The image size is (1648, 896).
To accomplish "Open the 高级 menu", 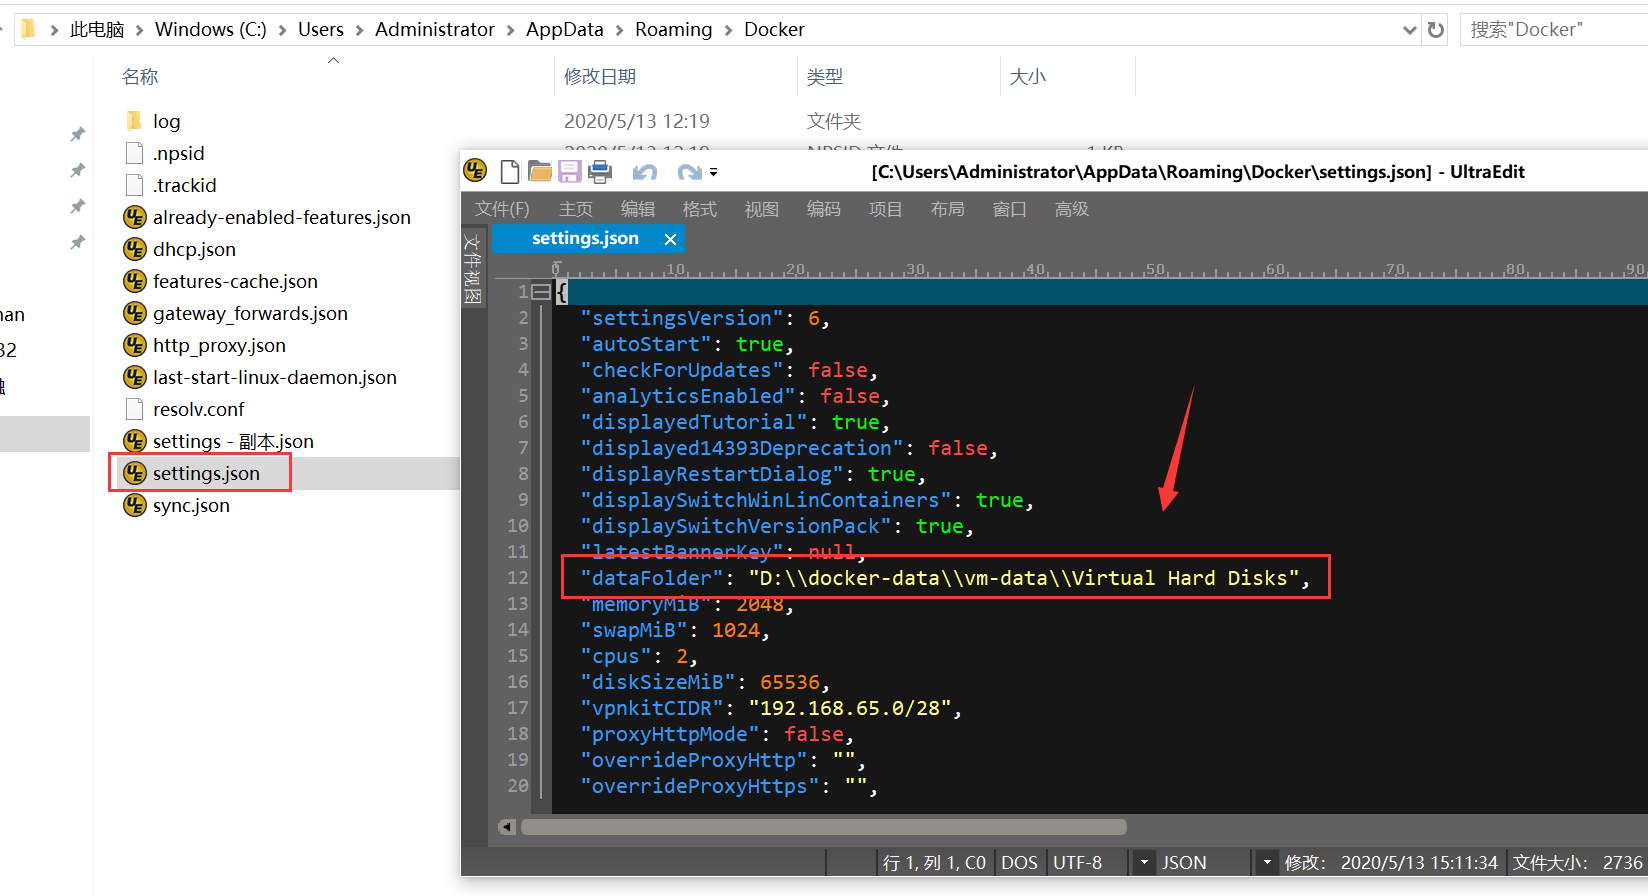I will coord(1072,209).
